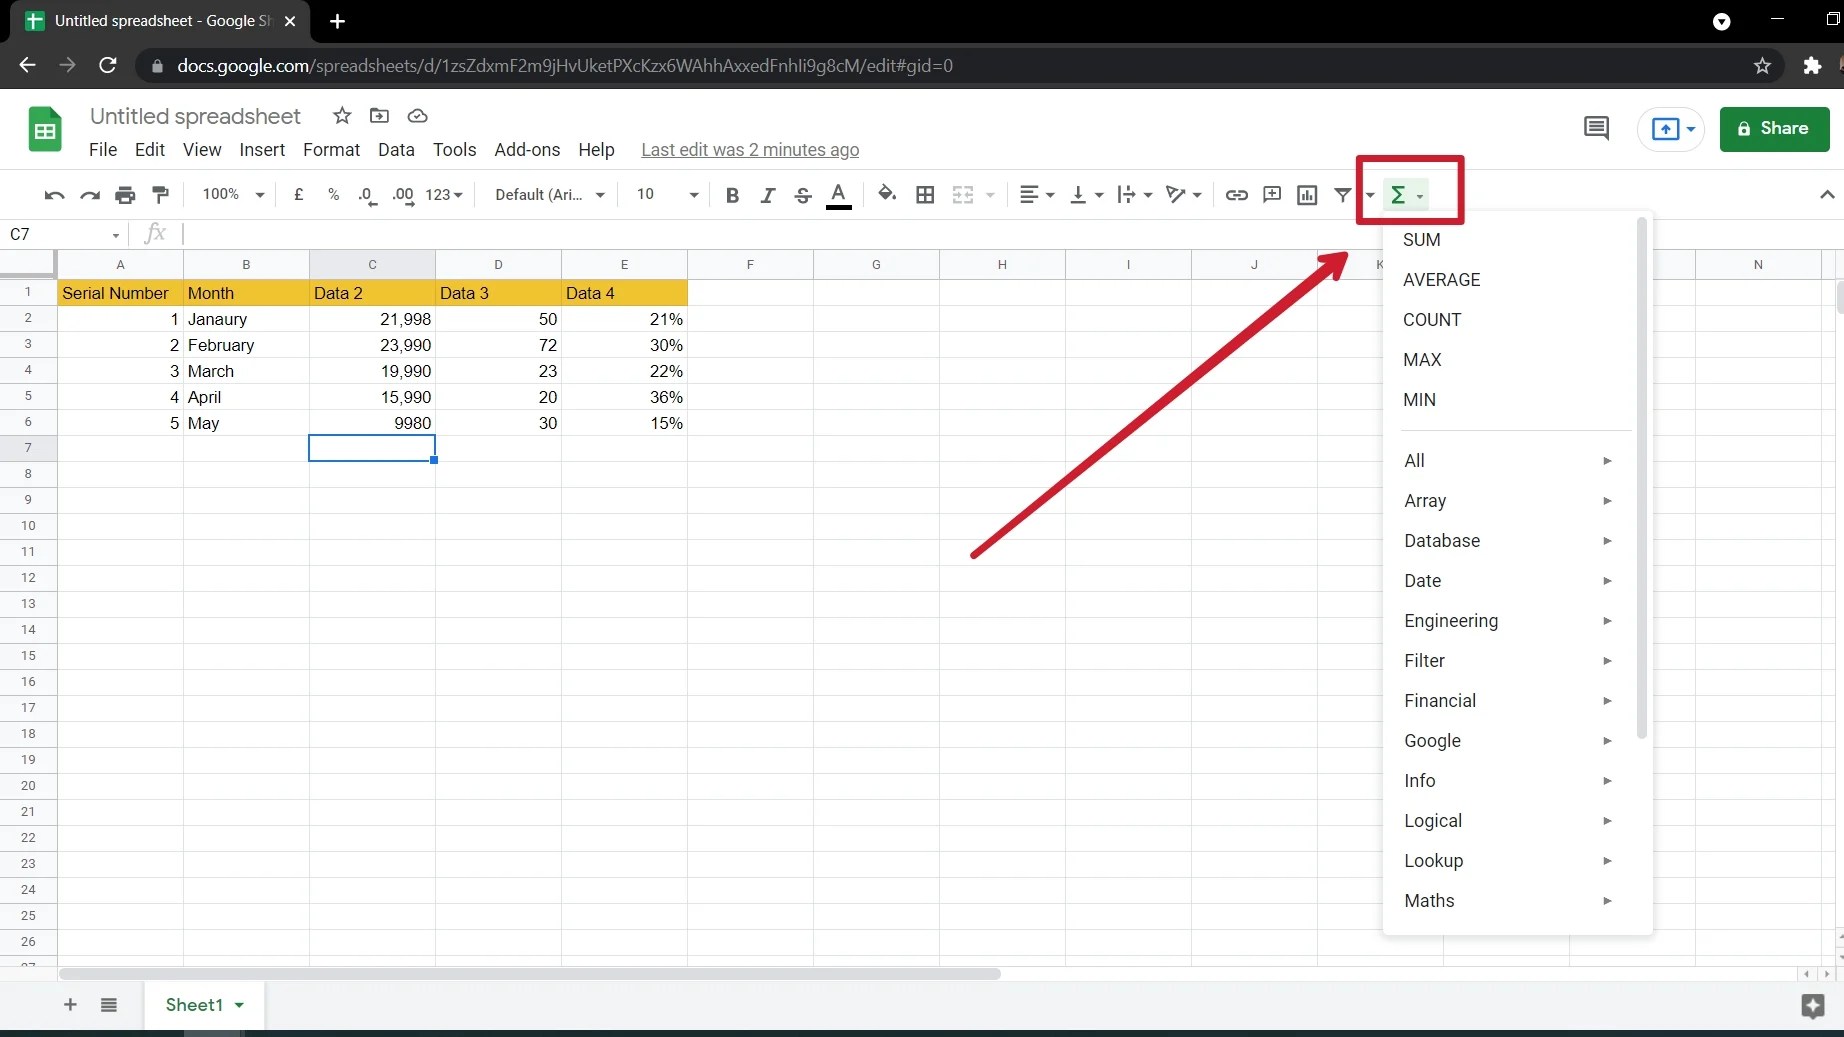Select the Paint format tool
The height and width of the screenshot is (1037, 1844).
tap(160, 195)
